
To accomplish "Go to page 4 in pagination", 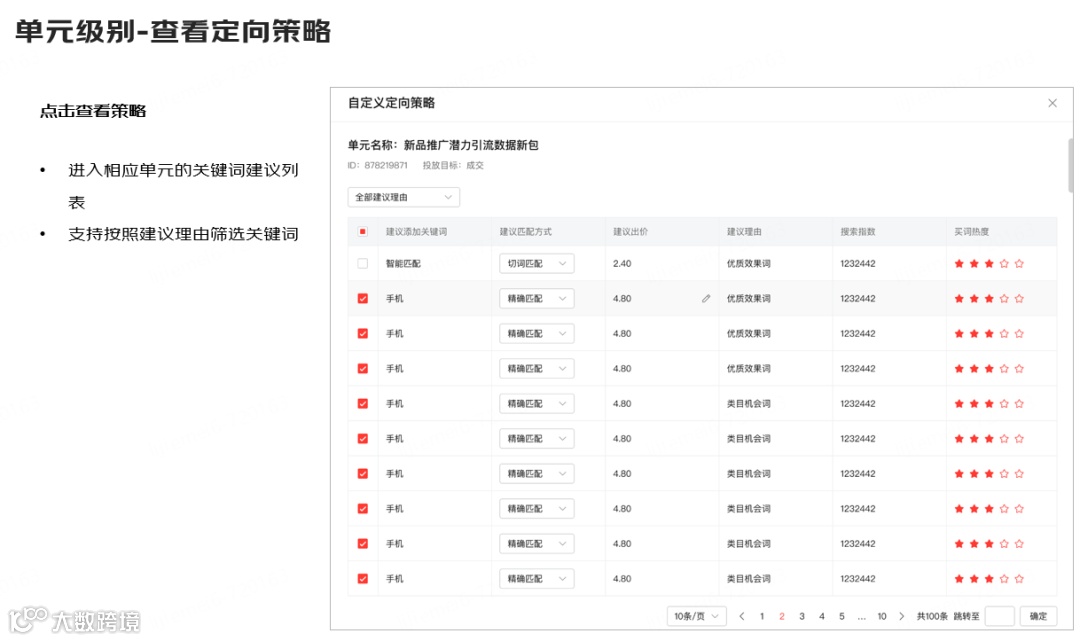I will click(x=822, y=616).
